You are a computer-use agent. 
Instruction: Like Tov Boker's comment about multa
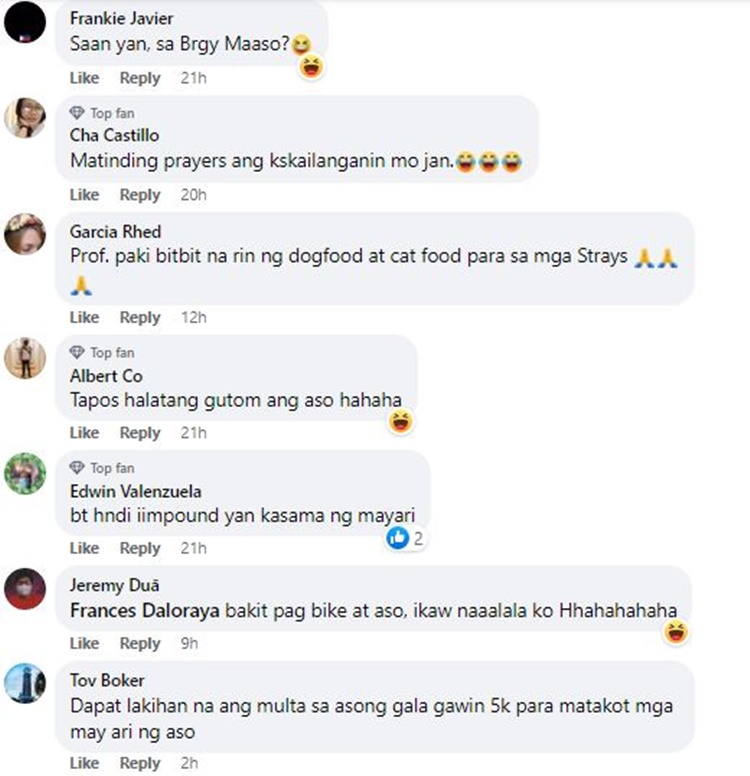click(84, 763)
